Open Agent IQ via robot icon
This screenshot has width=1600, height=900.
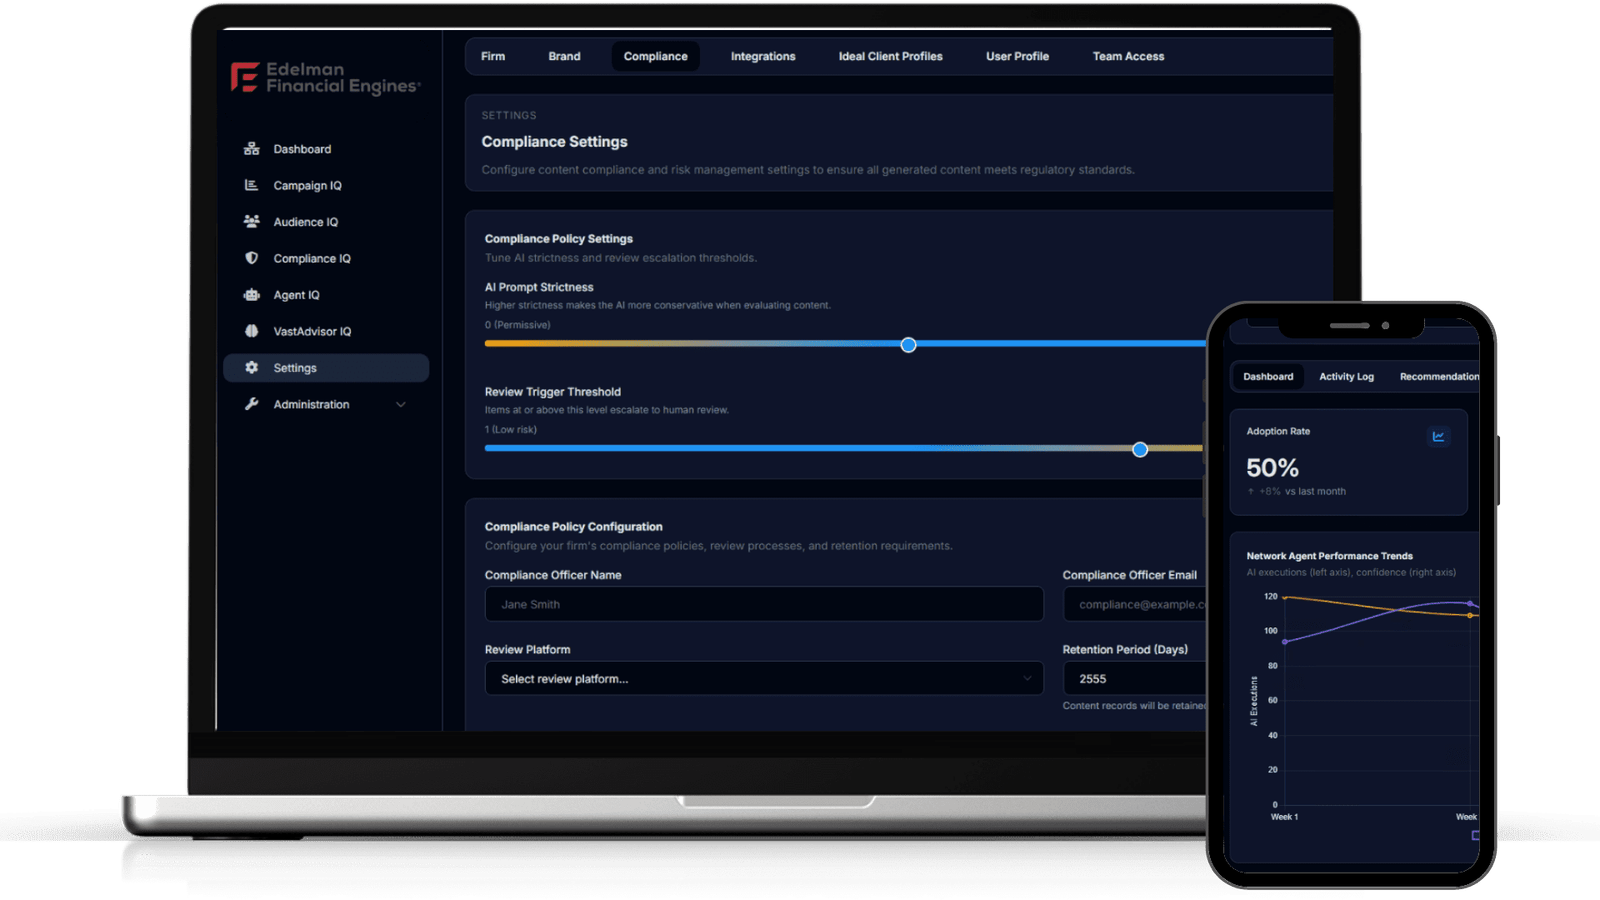tap(251, 295)
